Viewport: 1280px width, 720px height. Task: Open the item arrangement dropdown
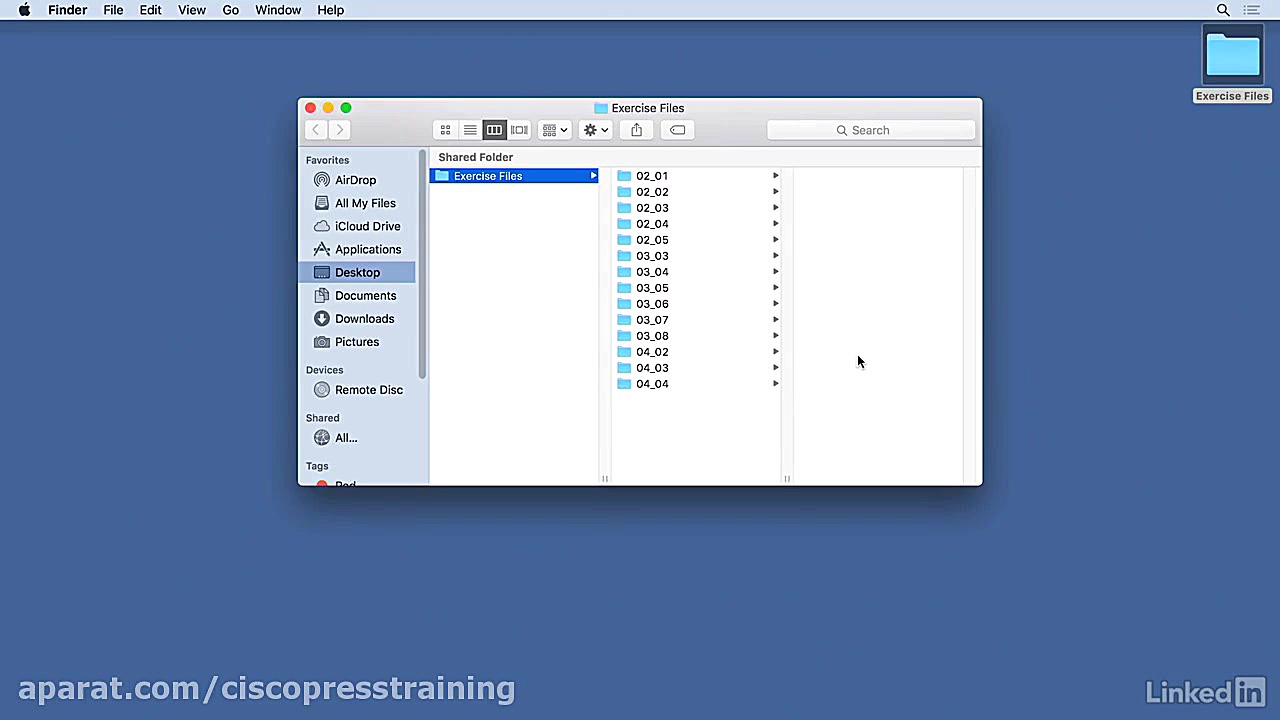tap(555, 130)
